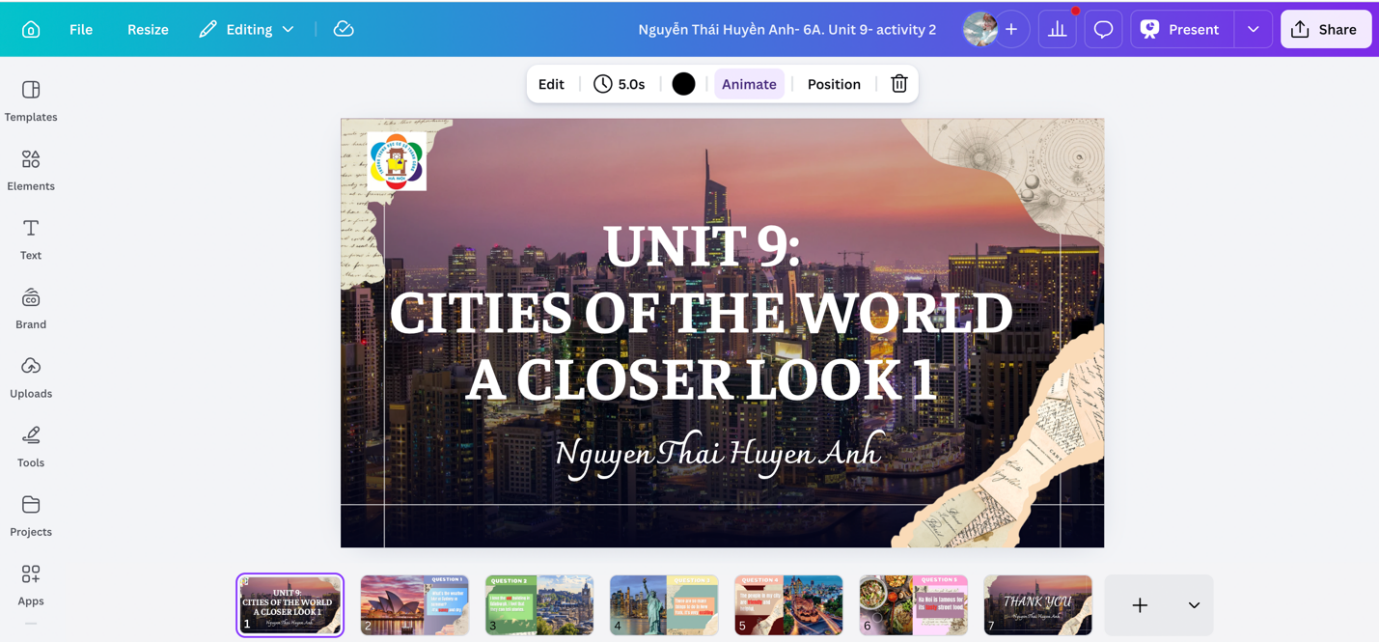1379x642 pixels.
Task: Change the 5.0s page duration
Action: pyautogui.click(x=619, y=84)
